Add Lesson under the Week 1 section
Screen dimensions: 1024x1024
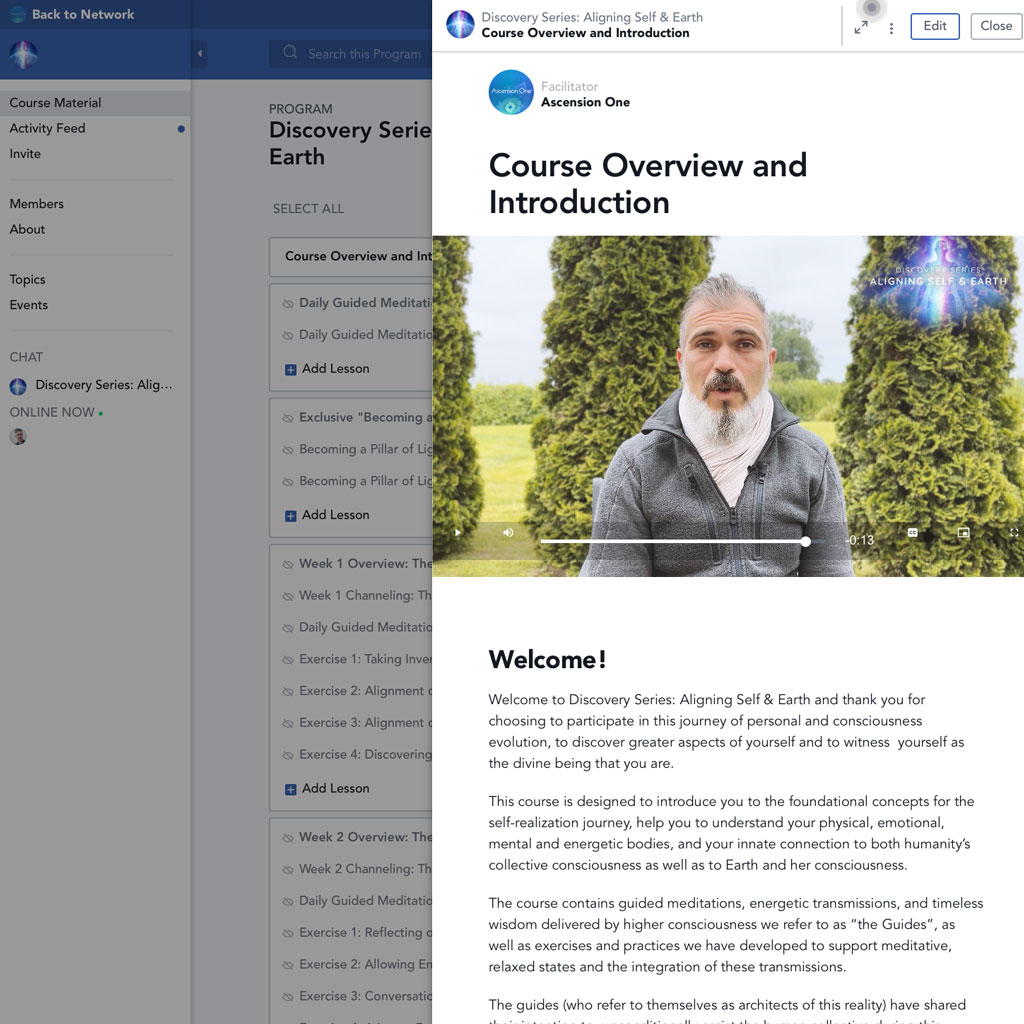(x=327, y=789)
